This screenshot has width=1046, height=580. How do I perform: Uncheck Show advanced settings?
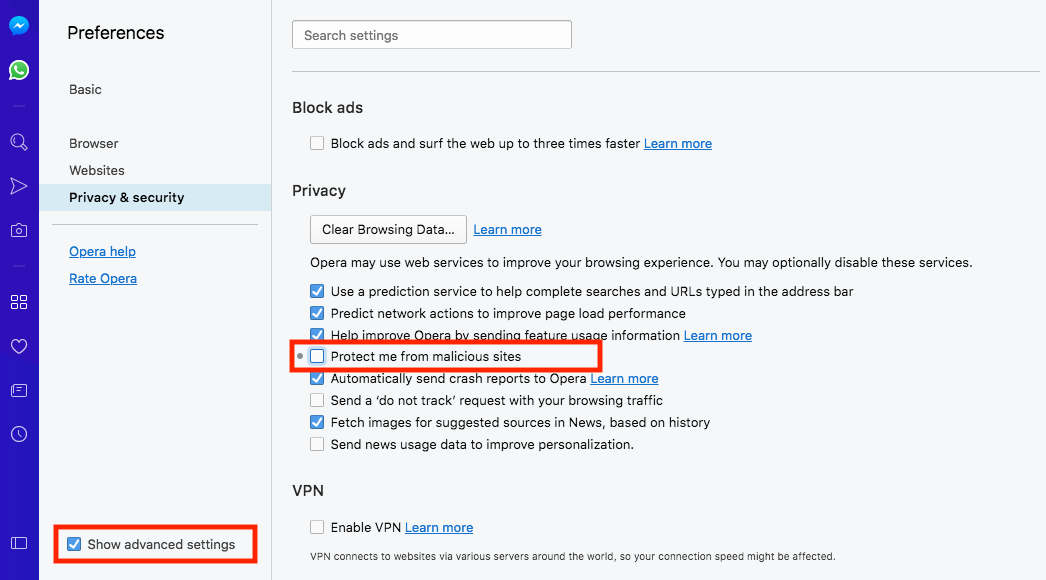tap(74, 544)
